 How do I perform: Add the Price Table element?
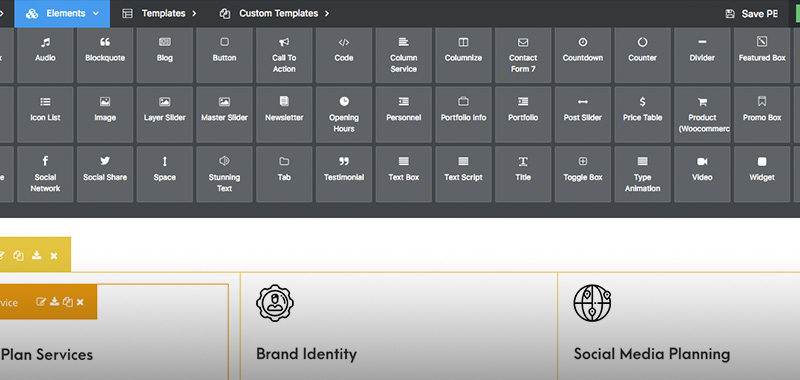tap(642, 115)
